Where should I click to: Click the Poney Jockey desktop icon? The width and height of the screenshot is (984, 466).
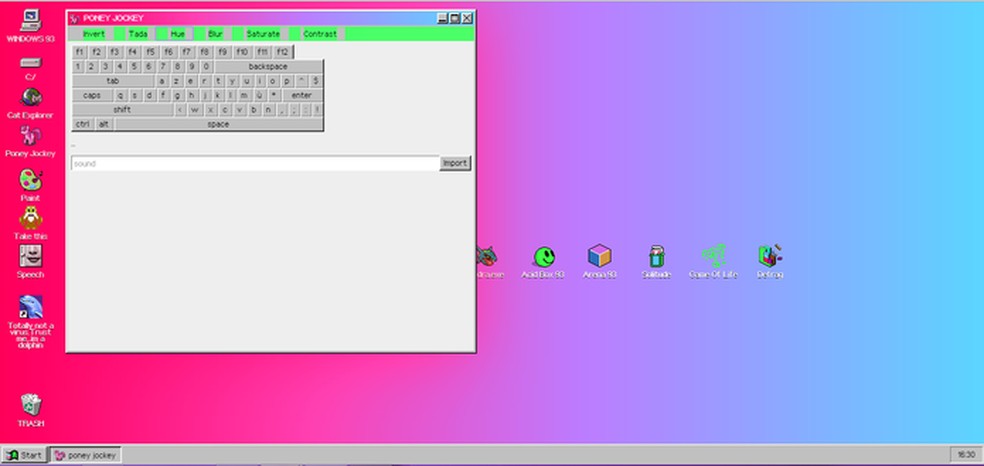point(30,141)
